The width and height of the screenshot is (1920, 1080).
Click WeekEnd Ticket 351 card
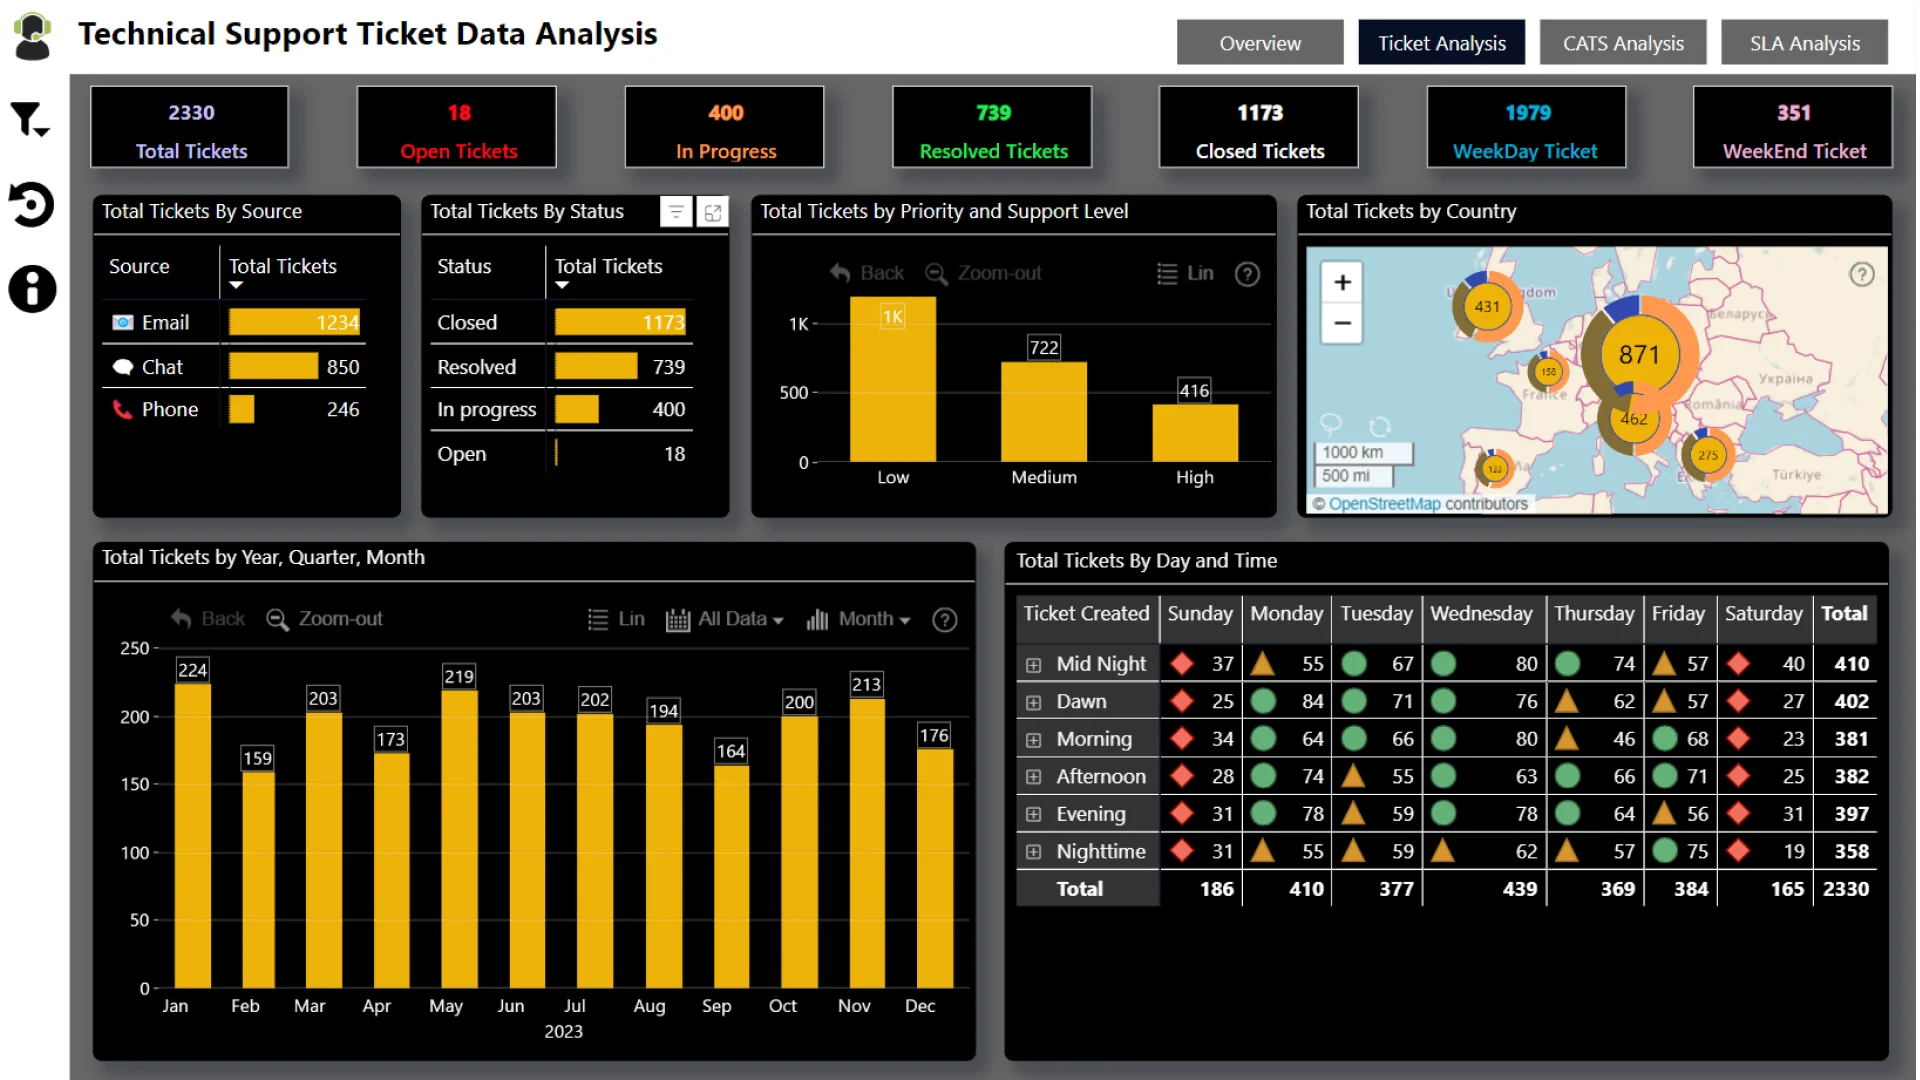coord(1793,127)
